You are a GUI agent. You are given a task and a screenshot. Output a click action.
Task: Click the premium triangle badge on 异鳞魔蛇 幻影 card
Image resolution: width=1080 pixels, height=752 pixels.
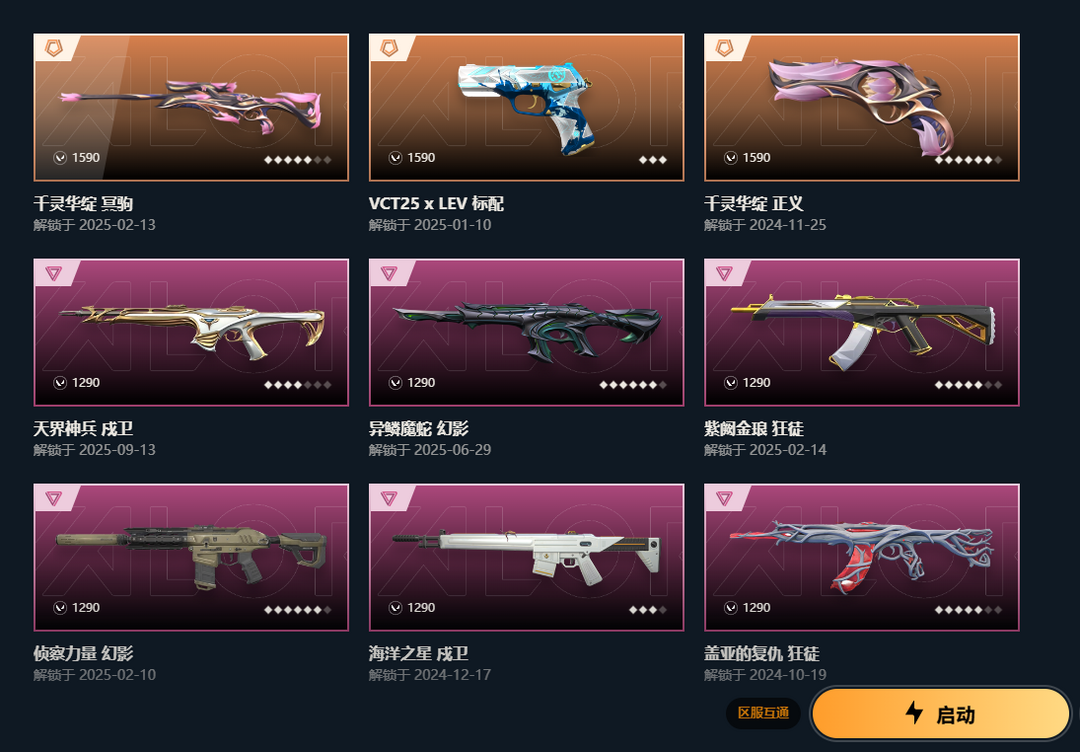(389, 273)
